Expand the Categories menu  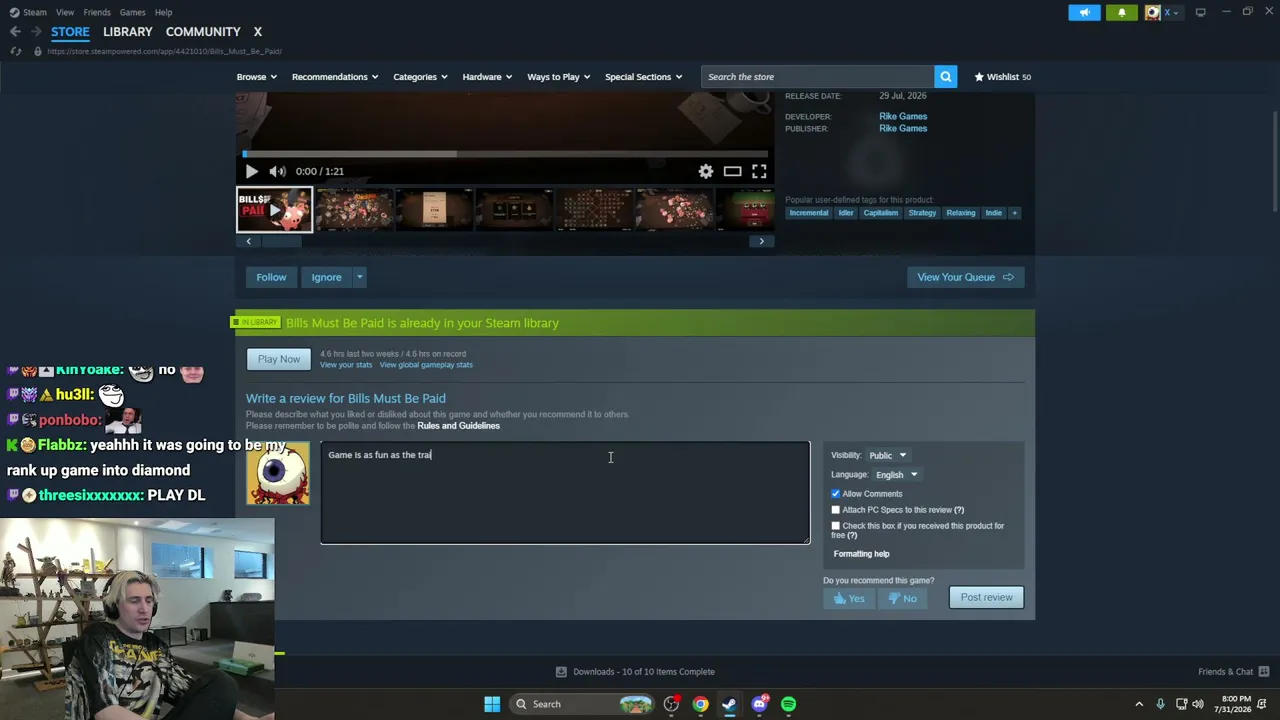point(419,77)
